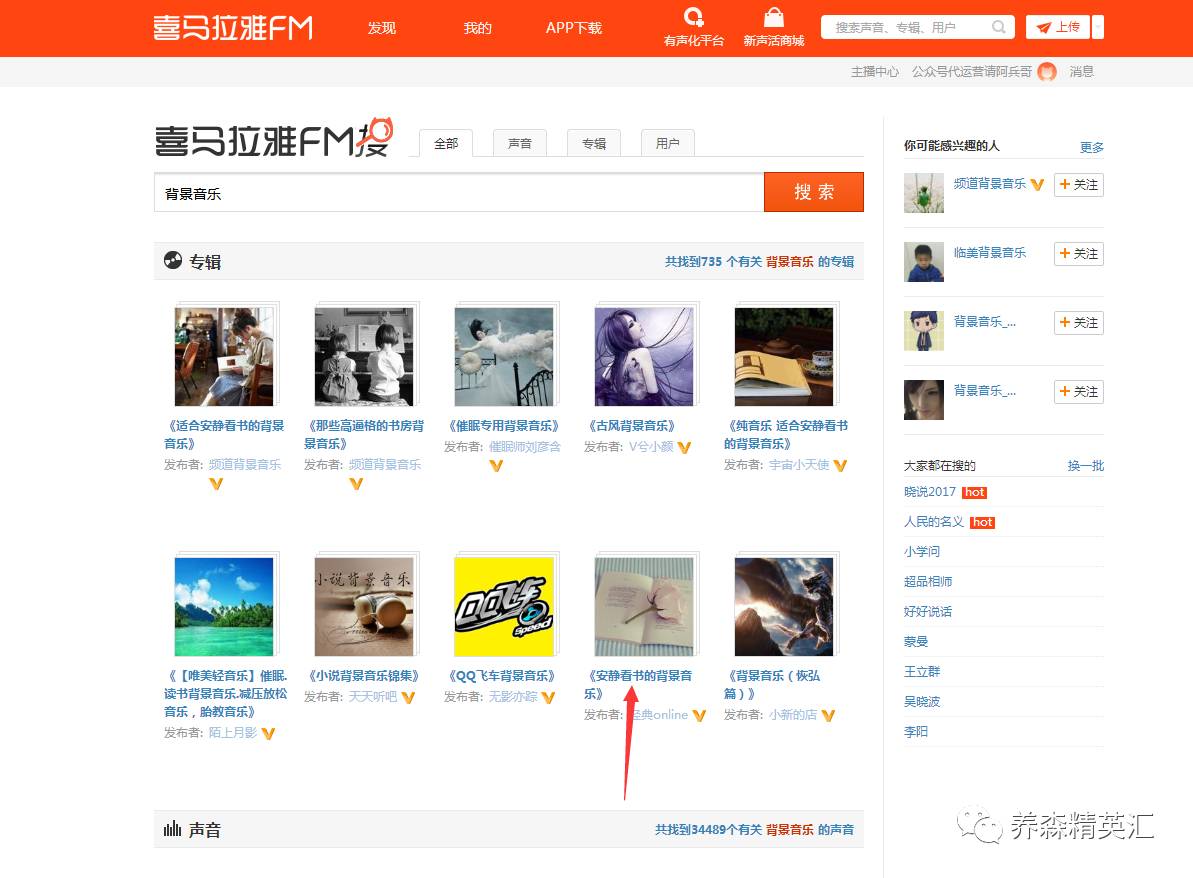This screenshot has width=1193, height=878.
Task: Click the 喜马拉雅FM logo in header
Action: [232, 27]
